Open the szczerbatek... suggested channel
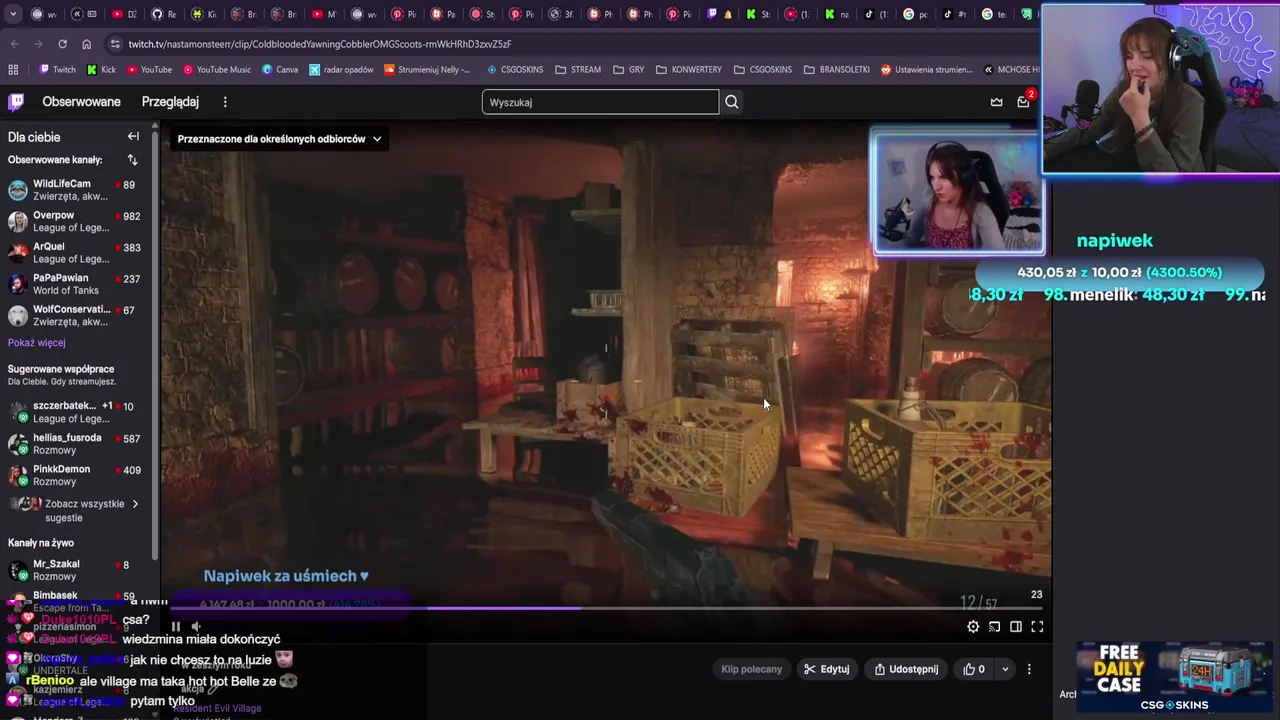Image resolution: width=1280 pixels, height=720 pixels. point(78,412)
